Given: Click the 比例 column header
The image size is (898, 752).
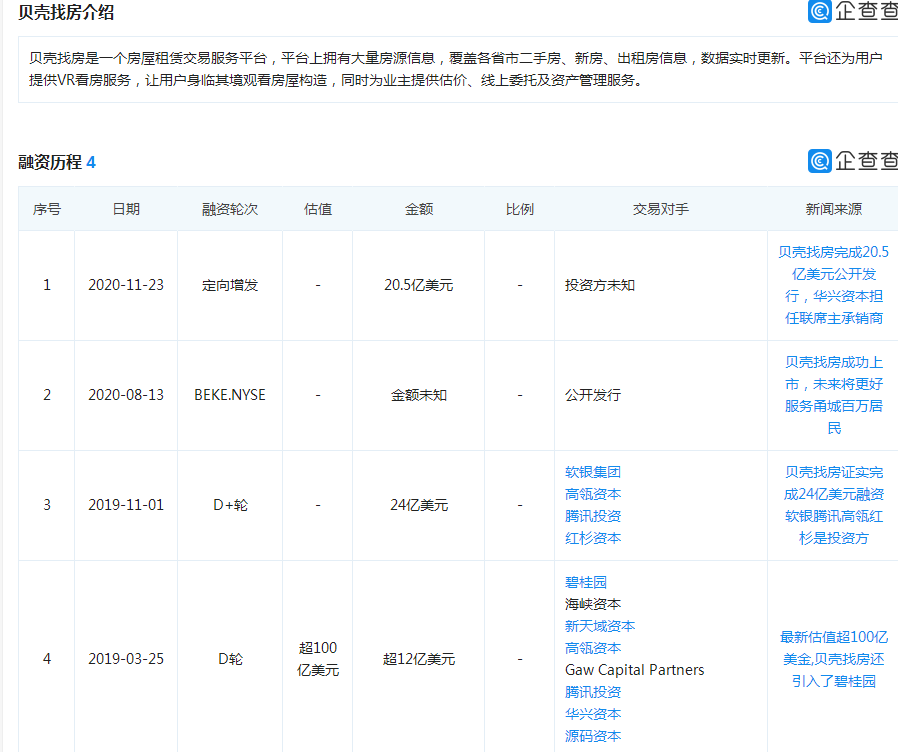Looking at the screenshot, I should [x=519, y=209].
